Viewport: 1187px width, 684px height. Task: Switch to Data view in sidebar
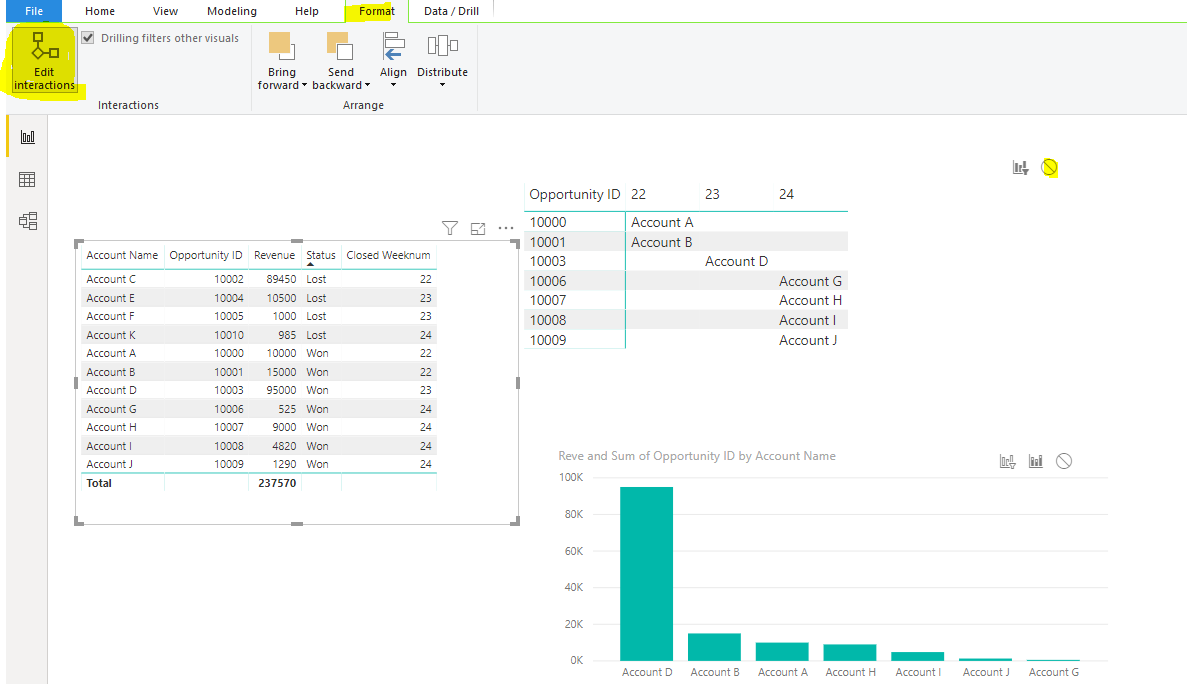27,179
